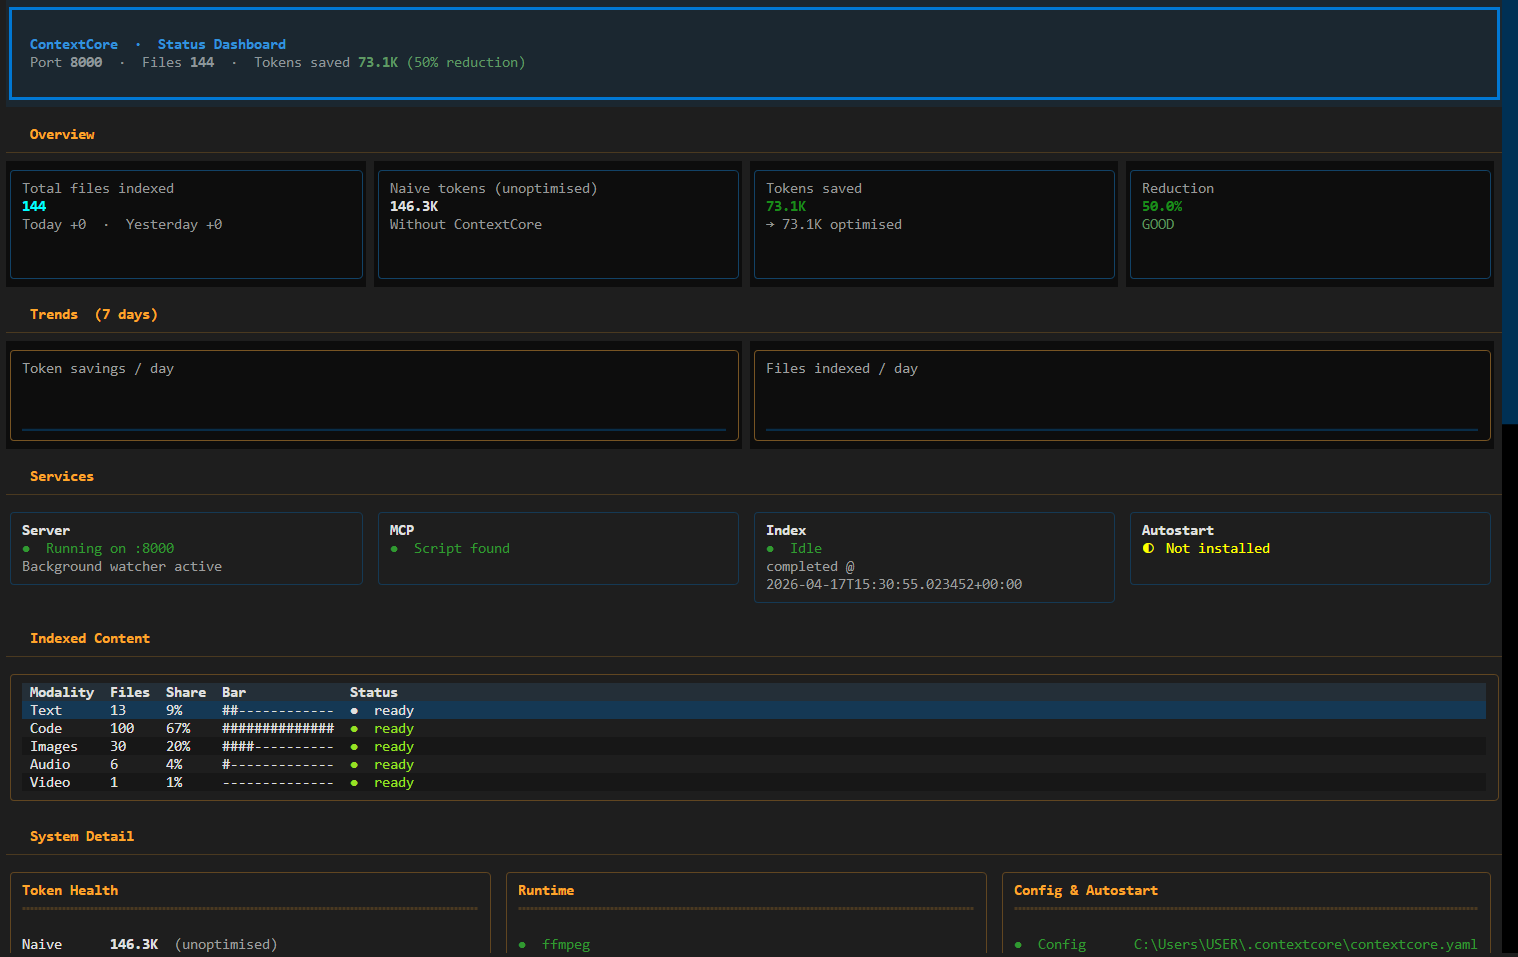Click the Share column header
Screen dimensions: 1518x957
186,692
